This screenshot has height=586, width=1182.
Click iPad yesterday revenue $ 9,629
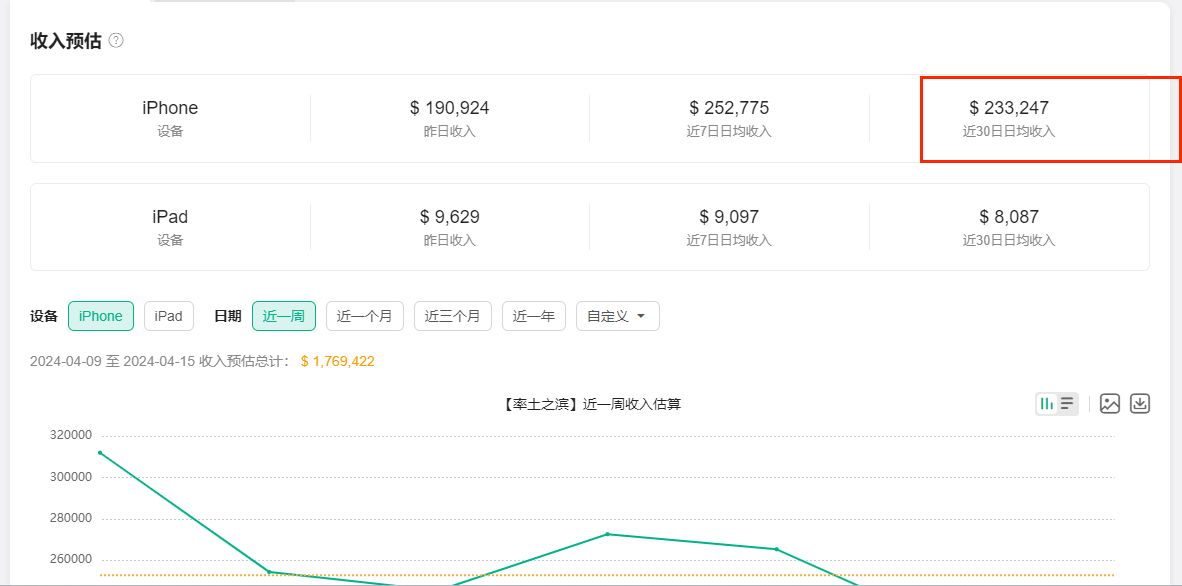[450, 217]
